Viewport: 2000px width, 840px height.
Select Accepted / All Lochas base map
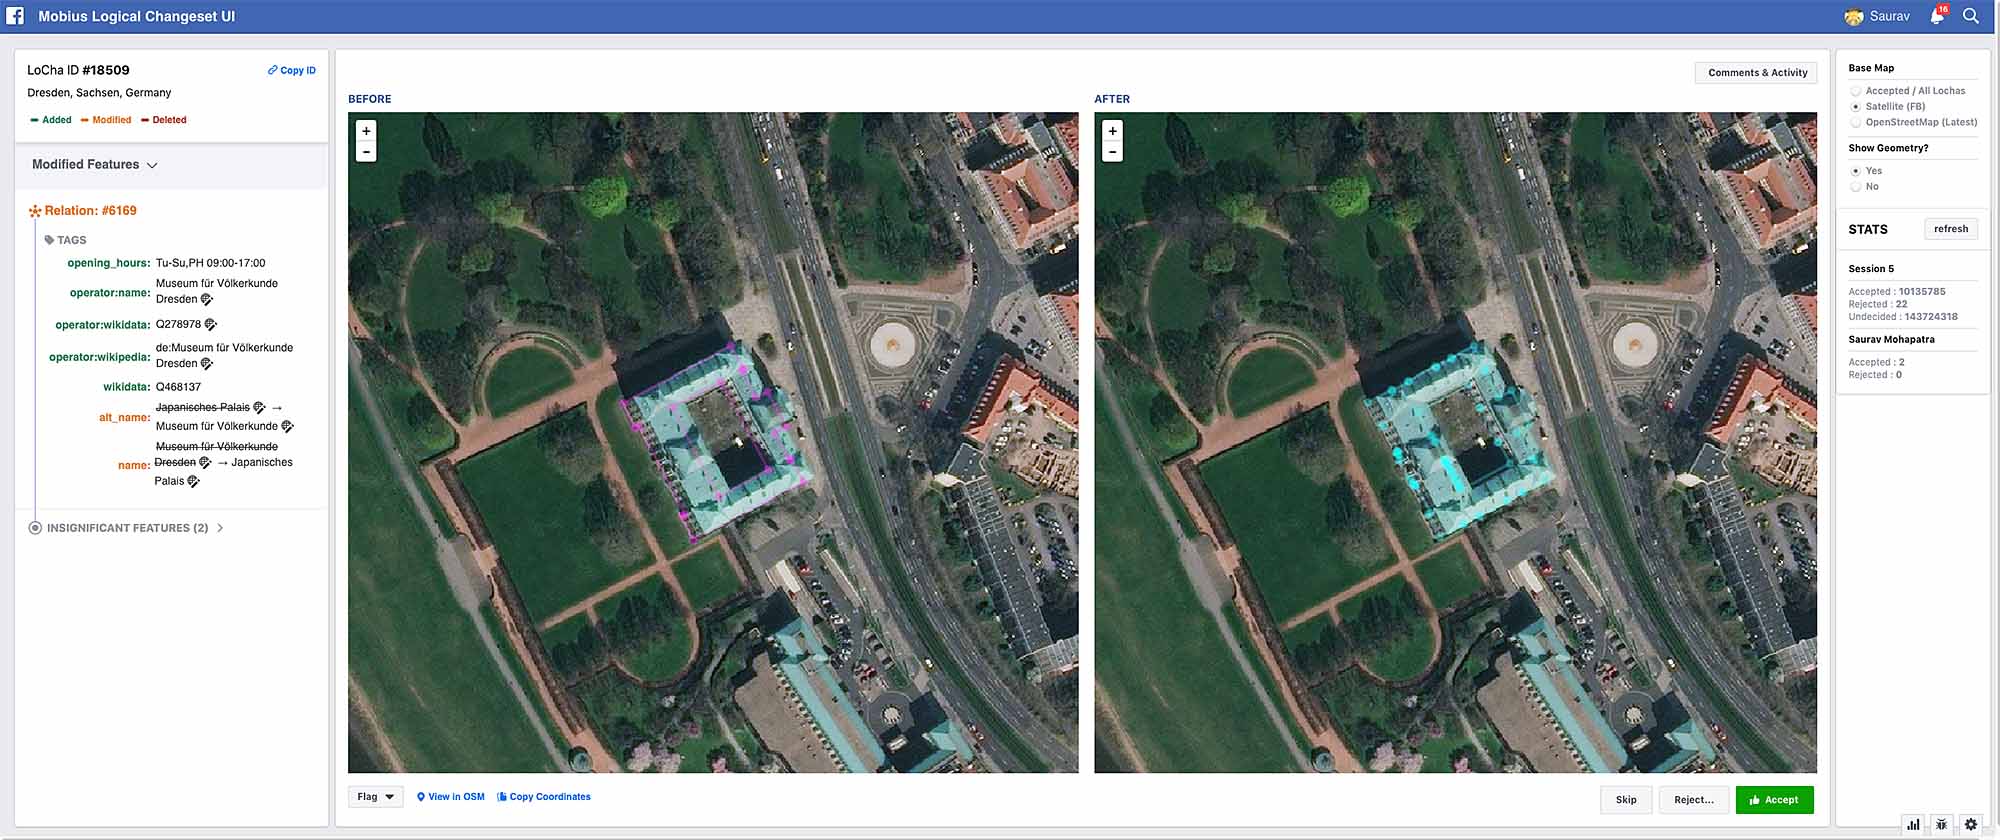pos(1856,91)
